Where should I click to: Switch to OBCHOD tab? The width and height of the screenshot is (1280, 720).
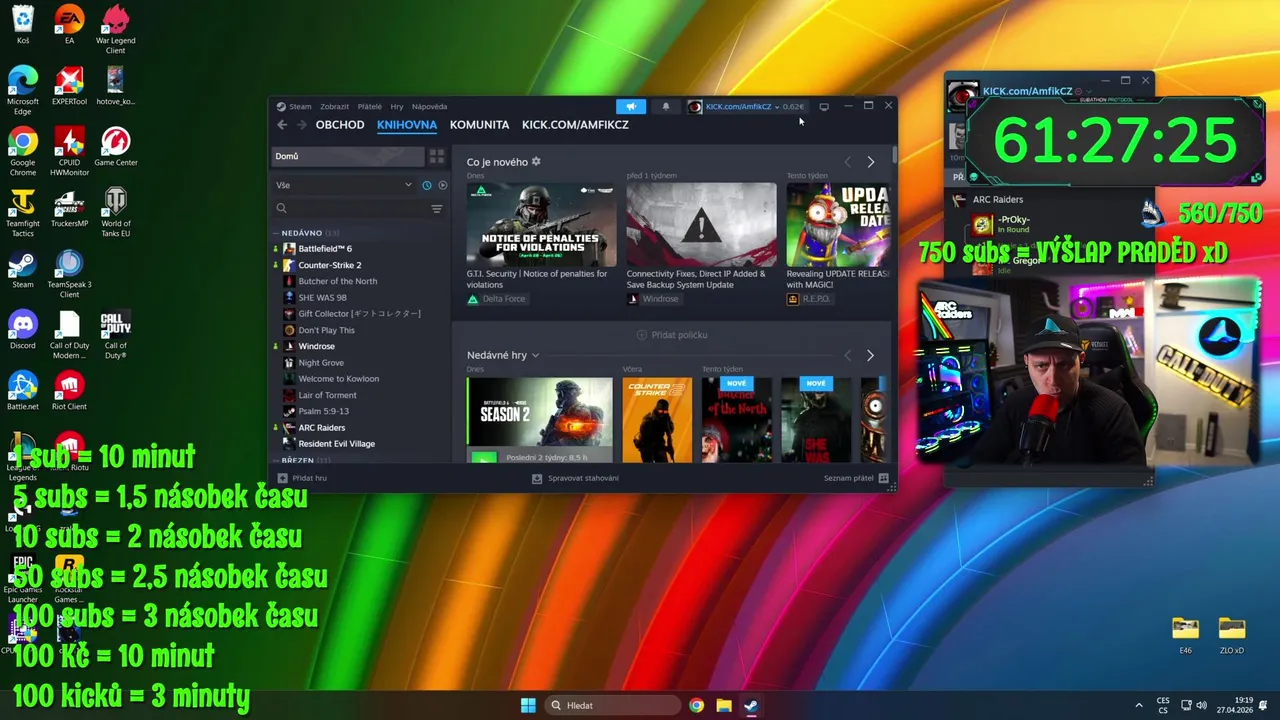pos(340,125)
